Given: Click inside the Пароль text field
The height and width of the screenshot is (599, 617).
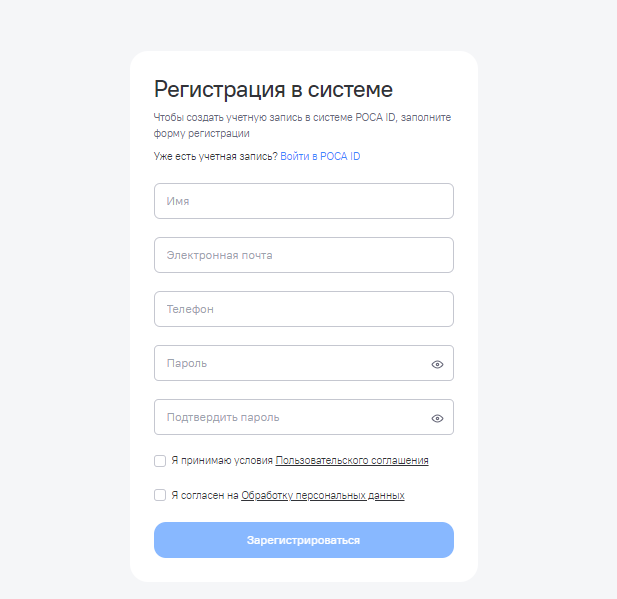Looking at the screenshot, I should pyautogui.click(x=290, y=363).
